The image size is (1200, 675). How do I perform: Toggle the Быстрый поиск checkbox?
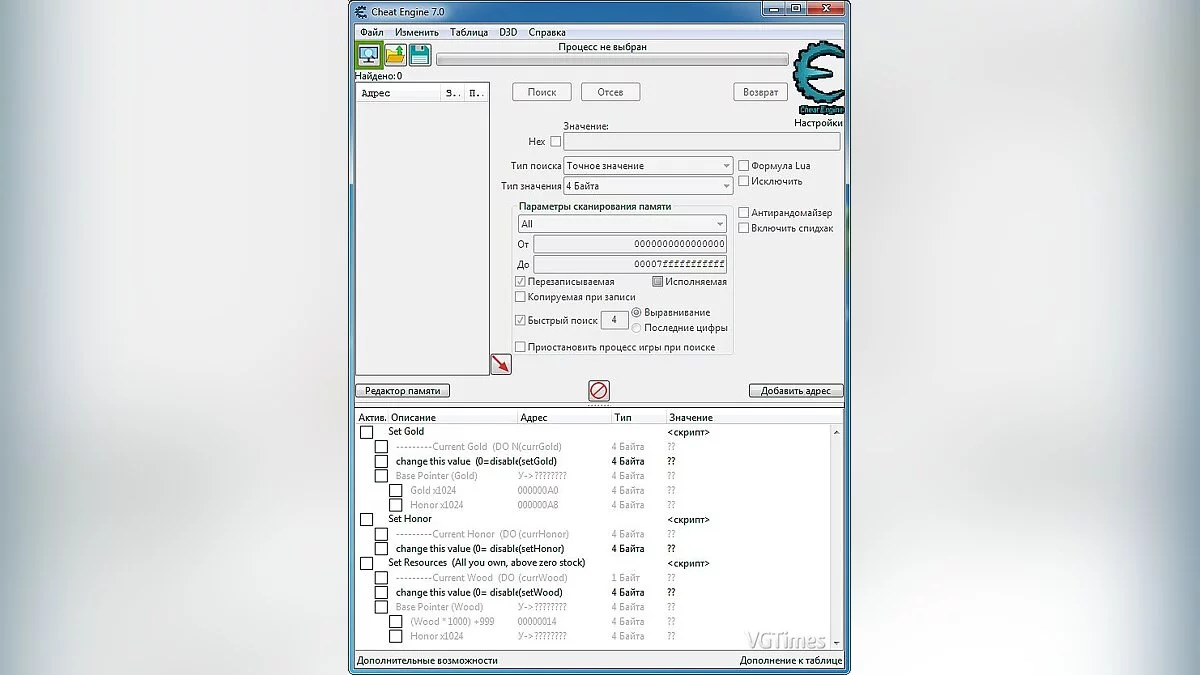(520, 321)
